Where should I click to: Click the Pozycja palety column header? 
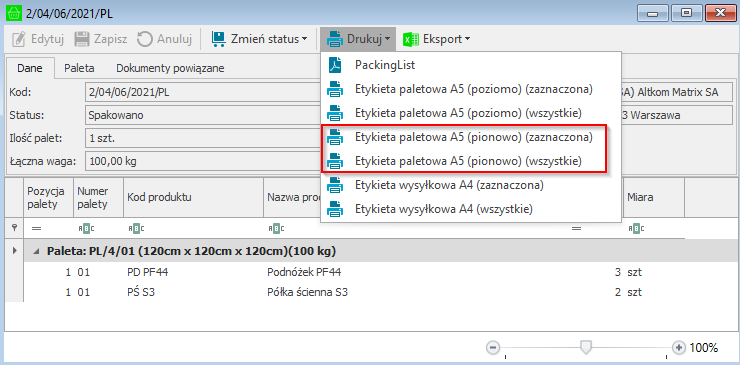click(x=49, y=197)
